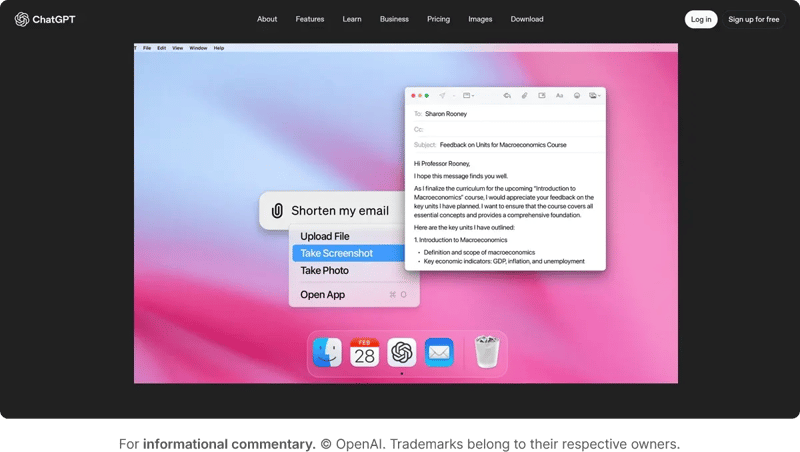Click the 'Shorten my email' prompt text
The image size is (800, 452).
pos(340,211)
